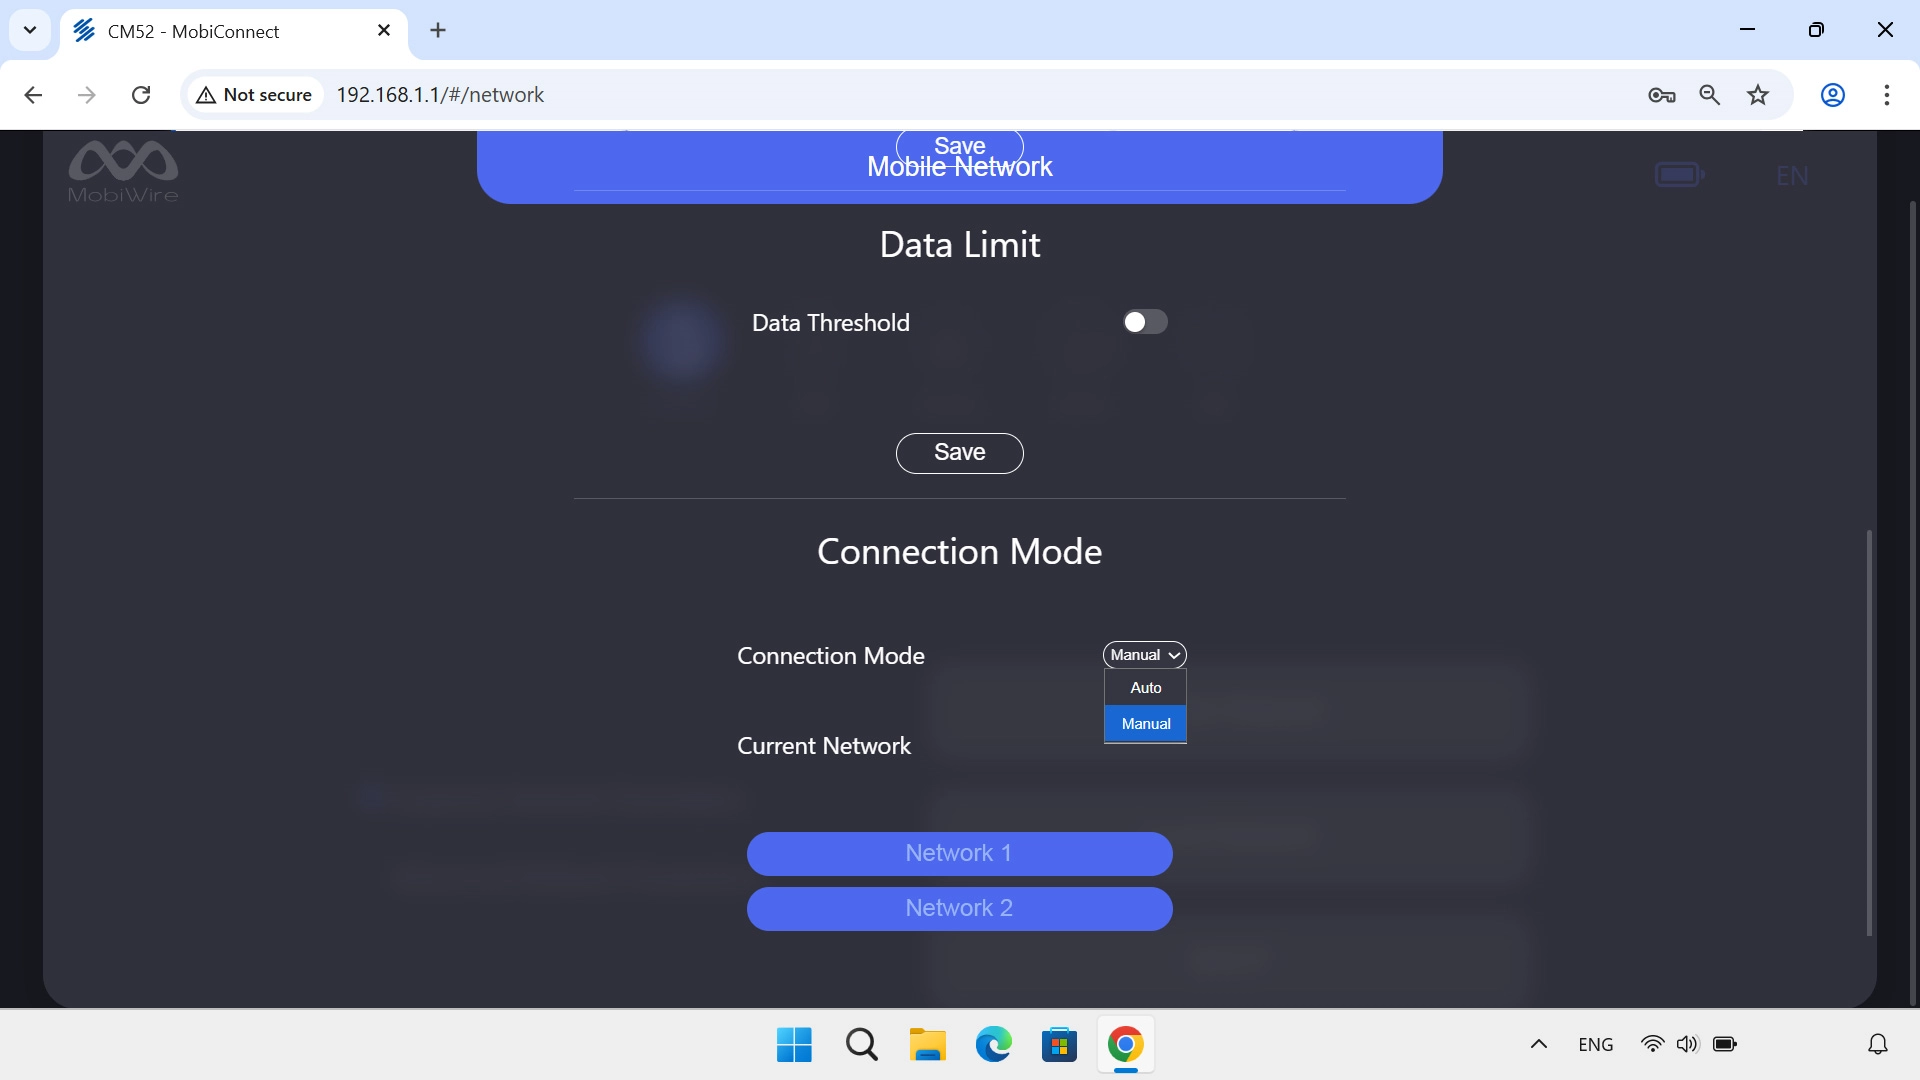
Task: Select the Network 1 button
Action: (959, 853)
